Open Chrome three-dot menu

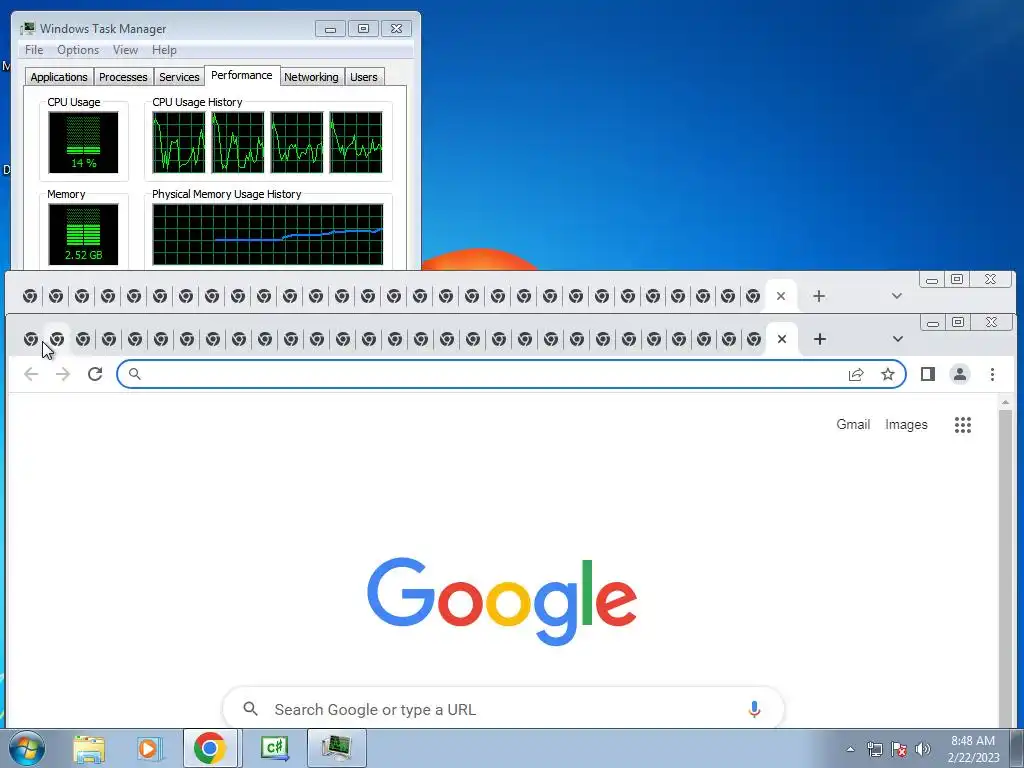992,374
